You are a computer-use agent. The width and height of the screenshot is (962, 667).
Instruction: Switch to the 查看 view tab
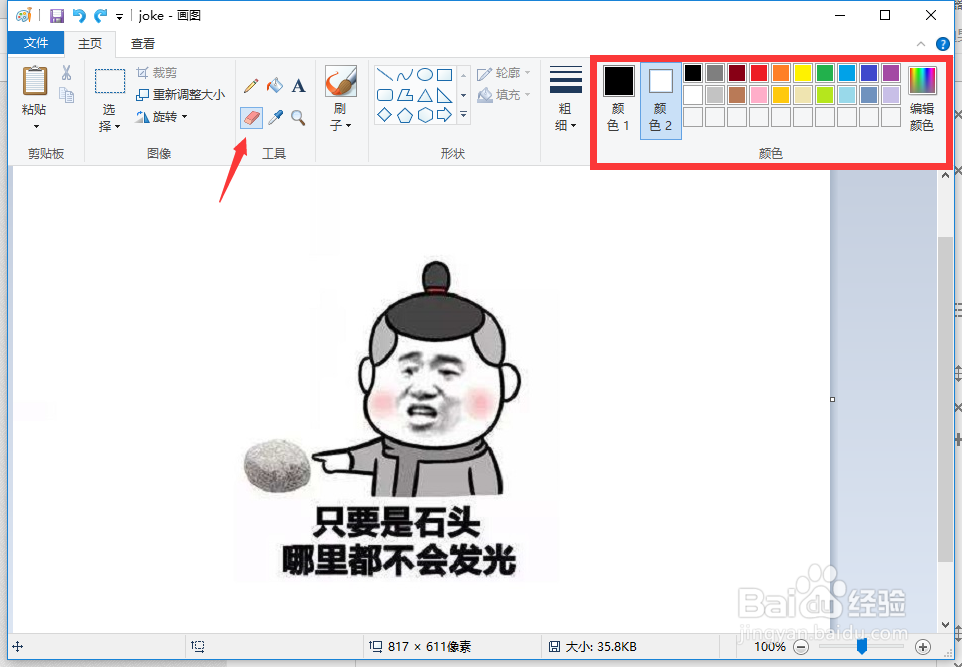point(142,44)
